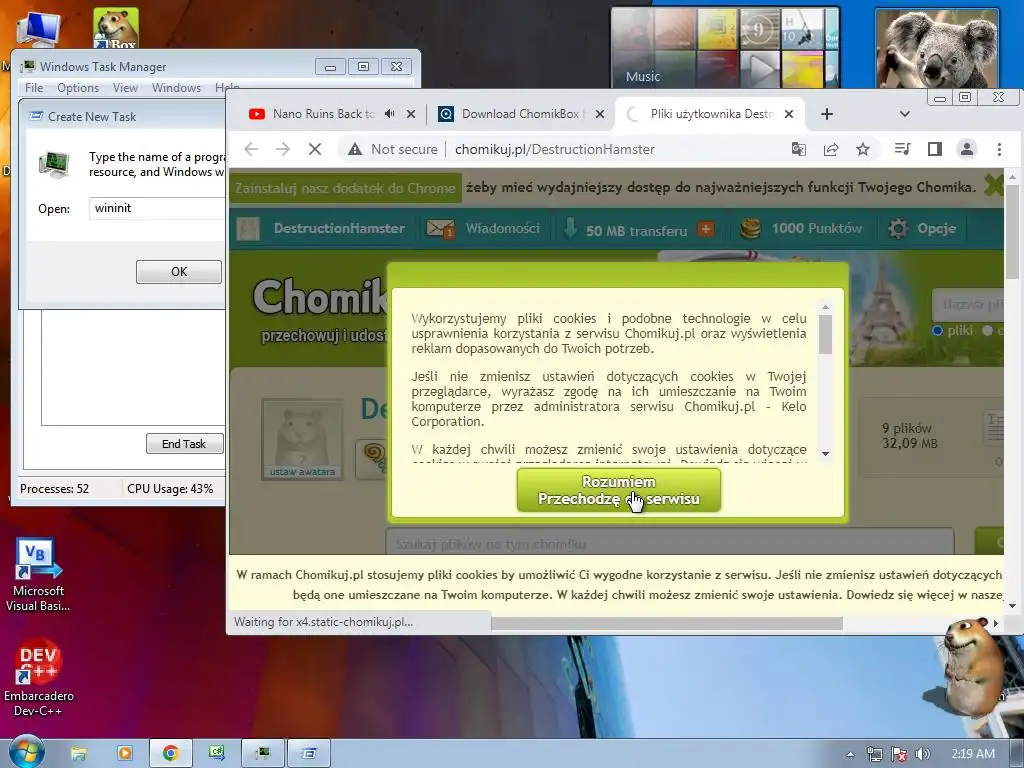This screenshot has width=1024, height=768.
Task: Click the koala picture gadget
Action: [937, 49]
